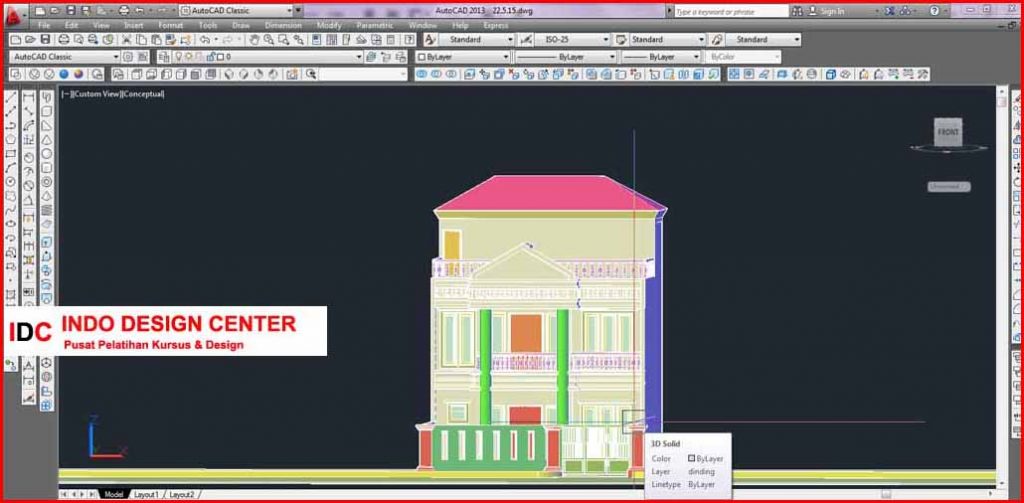
Task: Select the Zoom Window tool
Action: 284,40
